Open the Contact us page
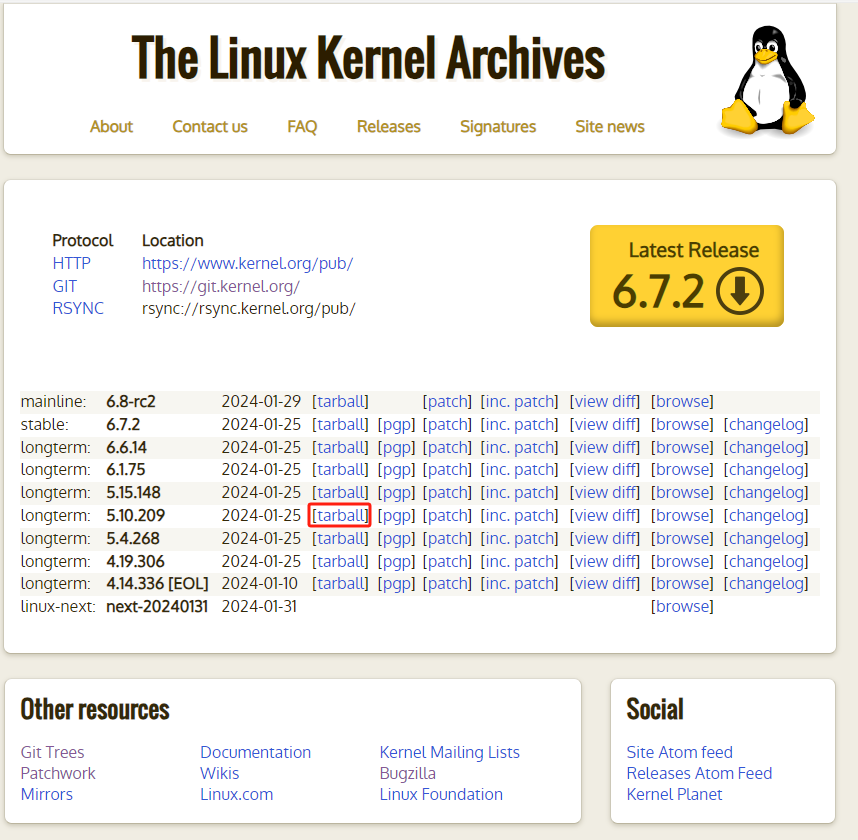Screen dimensions: 858x840 pos(210,126)
